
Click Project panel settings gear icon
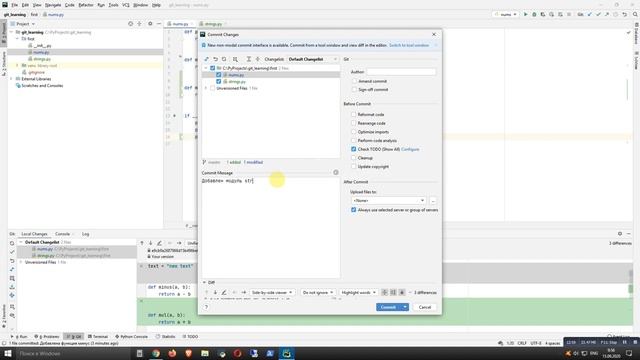150,24
